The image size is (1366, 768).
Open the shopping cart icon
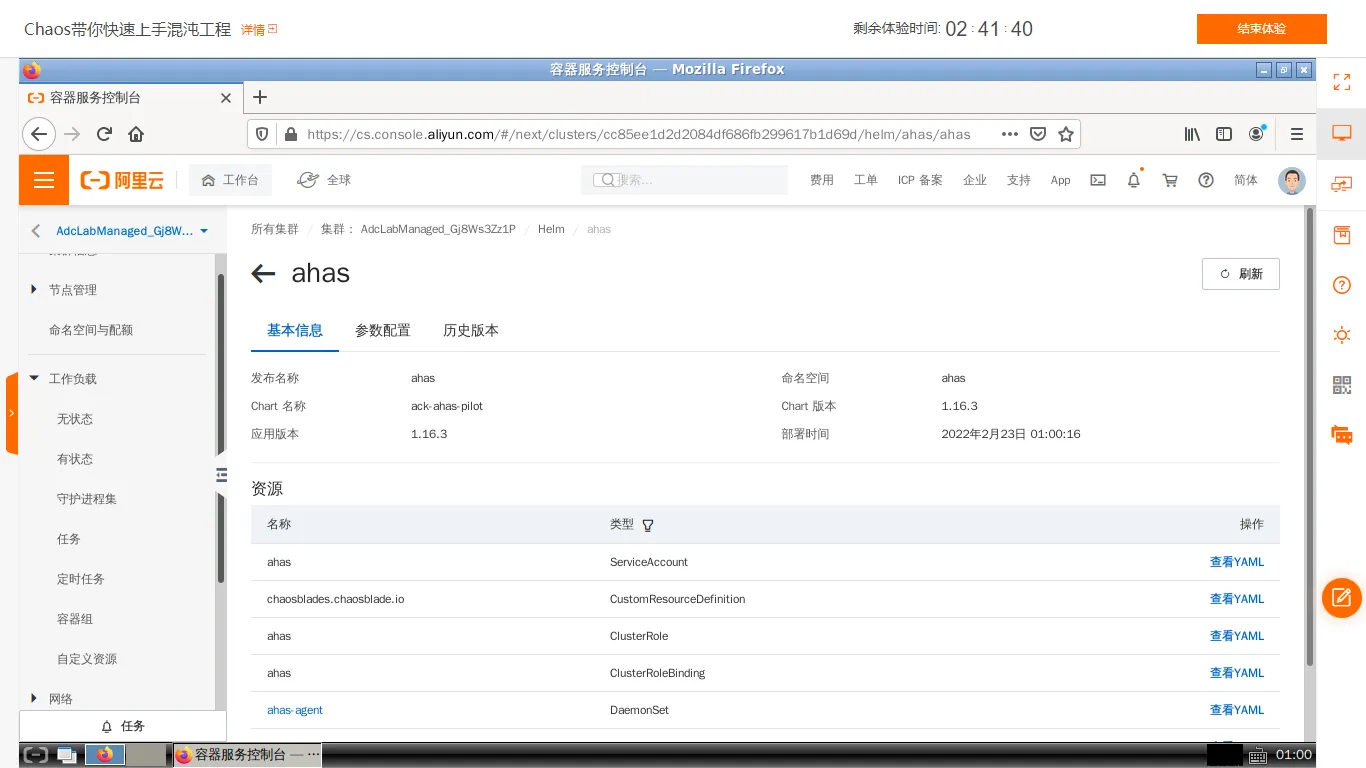pyautogui.click(x=1170, y=180)
